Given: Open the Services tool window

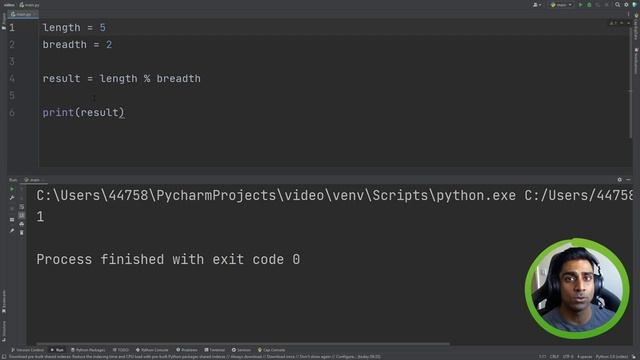Looking at the screenshot, I should click(x=241, y=350).
